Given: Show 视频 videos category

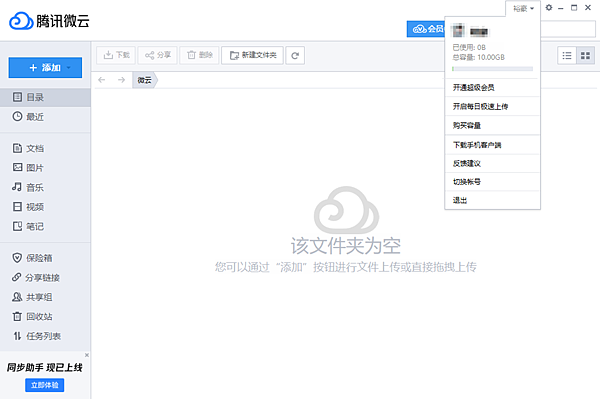Looking at the screenshot, I should (x=45, y=207).
